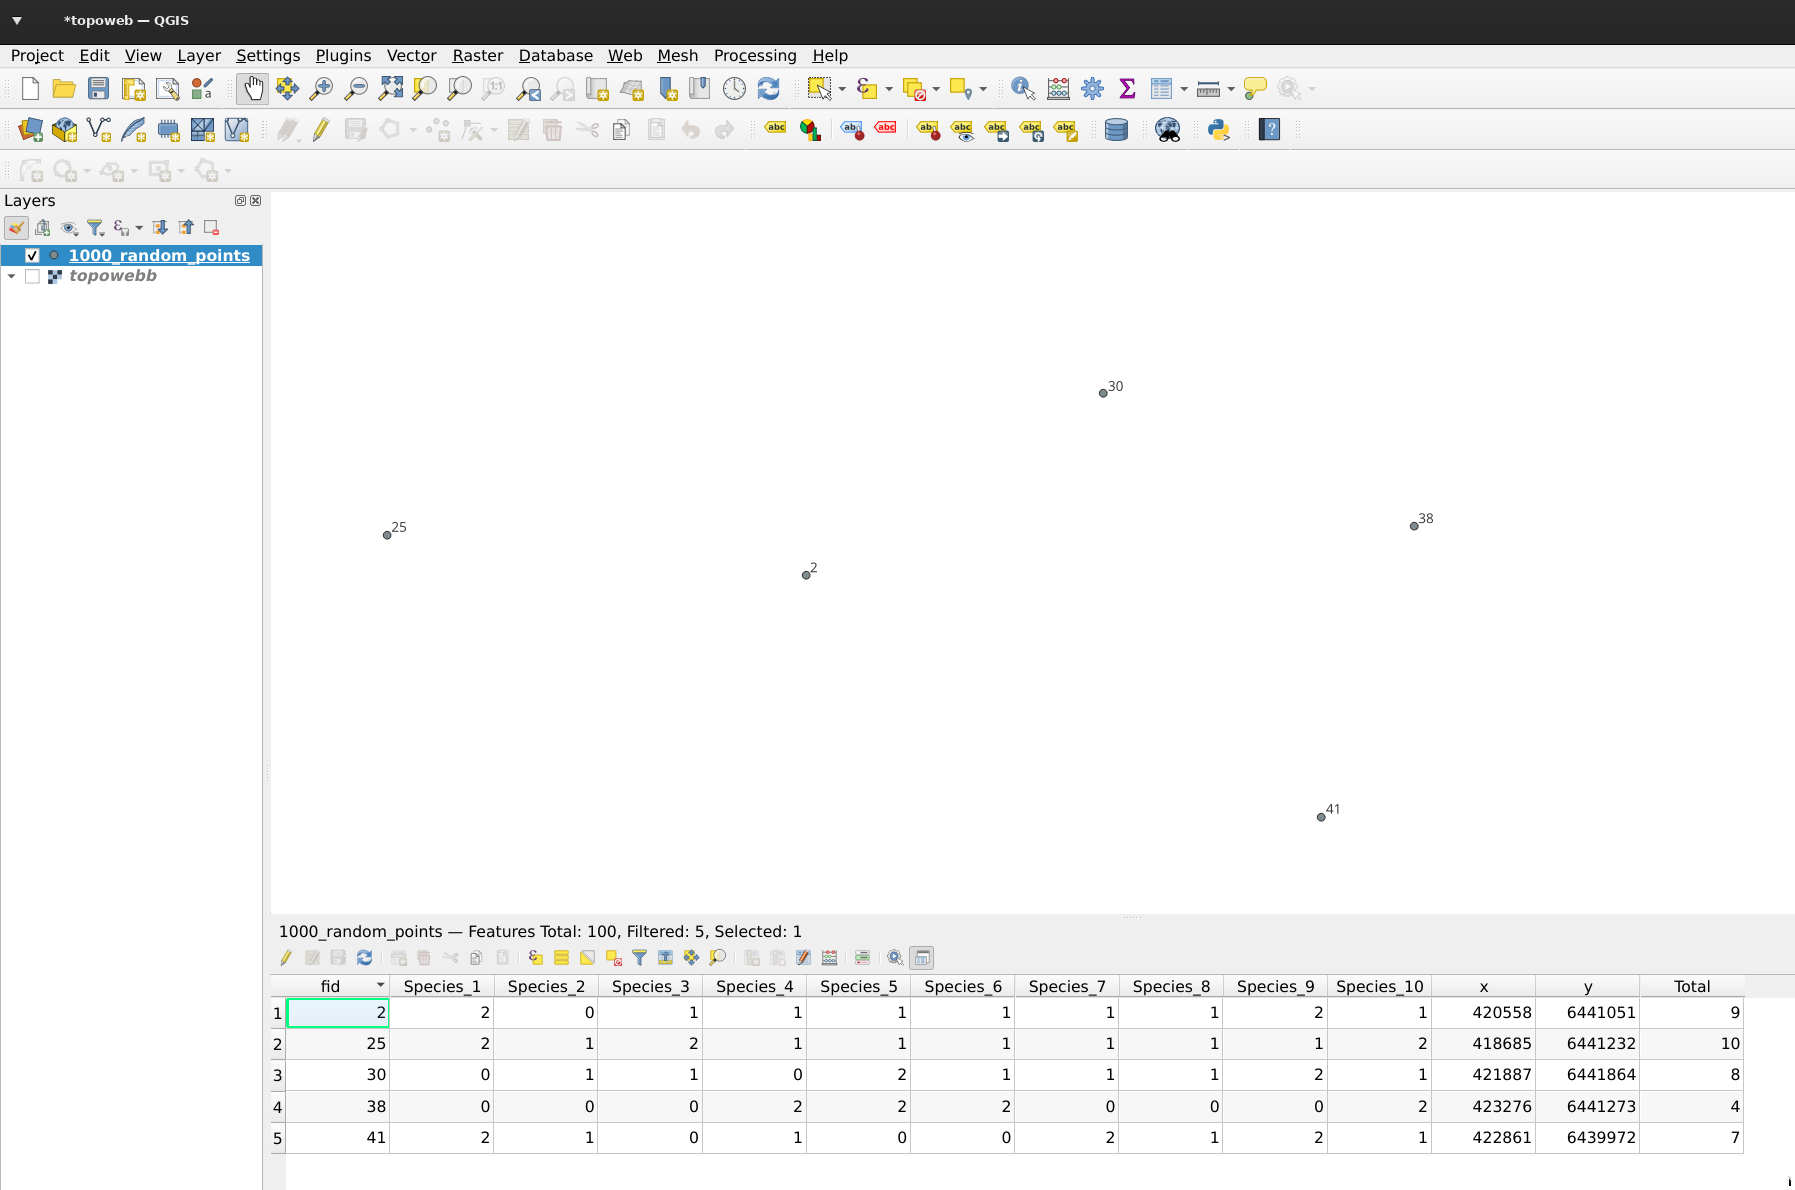Open the Vector menu
The width and height of the screenshot is (1795, 1190).
point(411,56)
